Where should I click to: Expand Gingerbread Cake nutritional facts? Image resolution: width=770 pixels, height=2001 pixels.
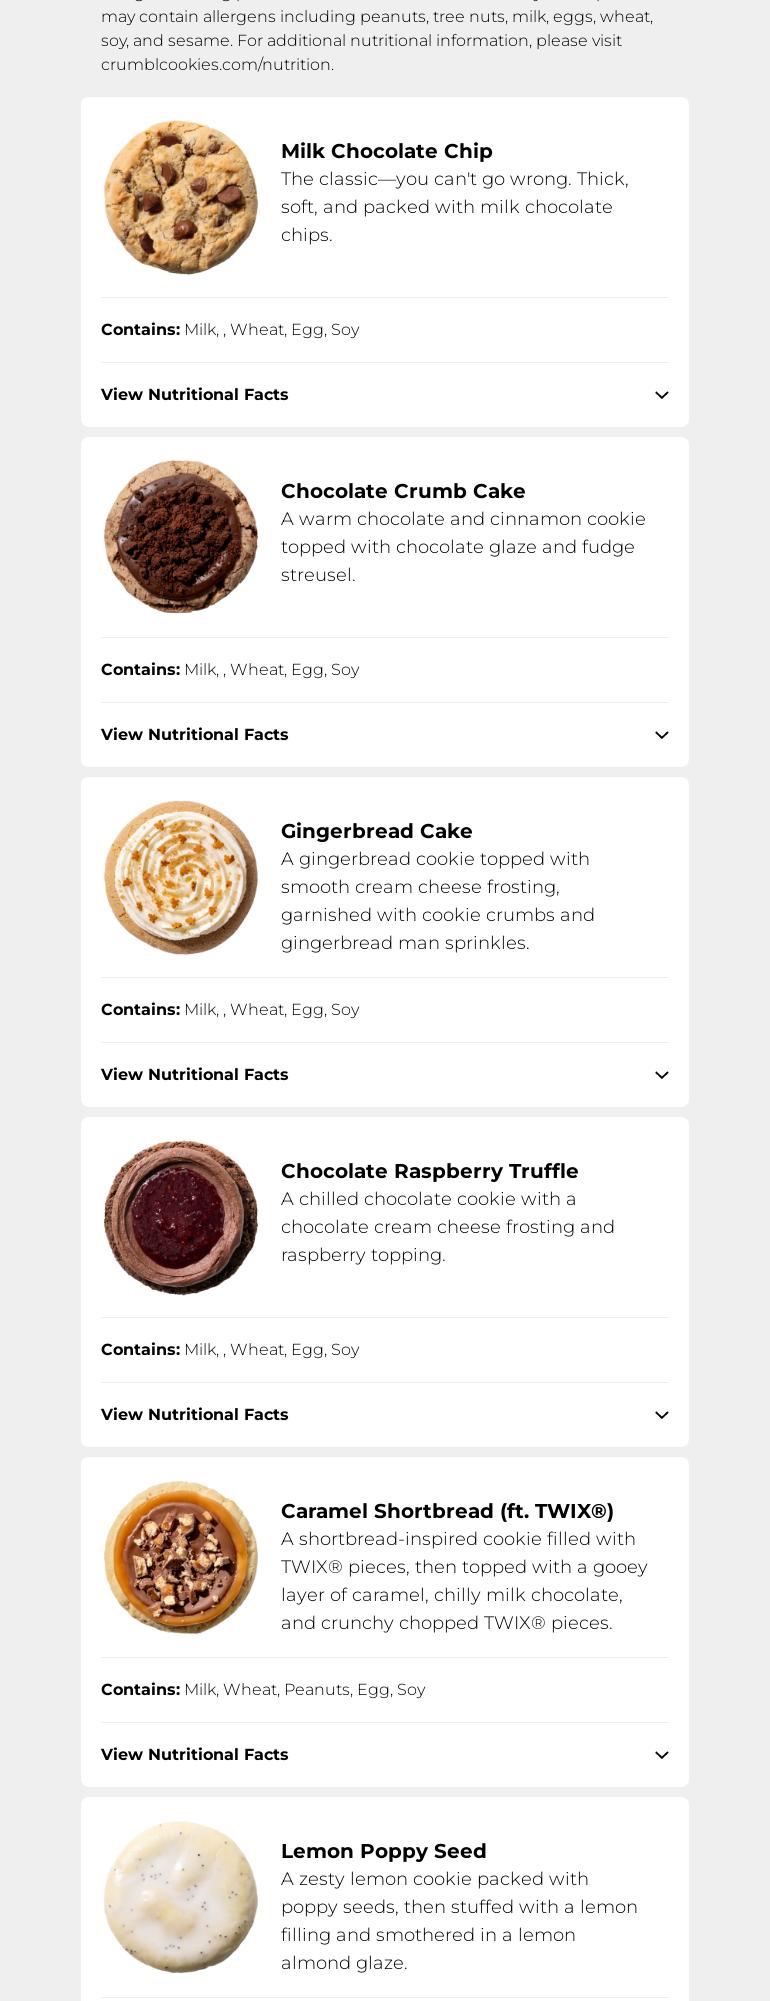194,1074
